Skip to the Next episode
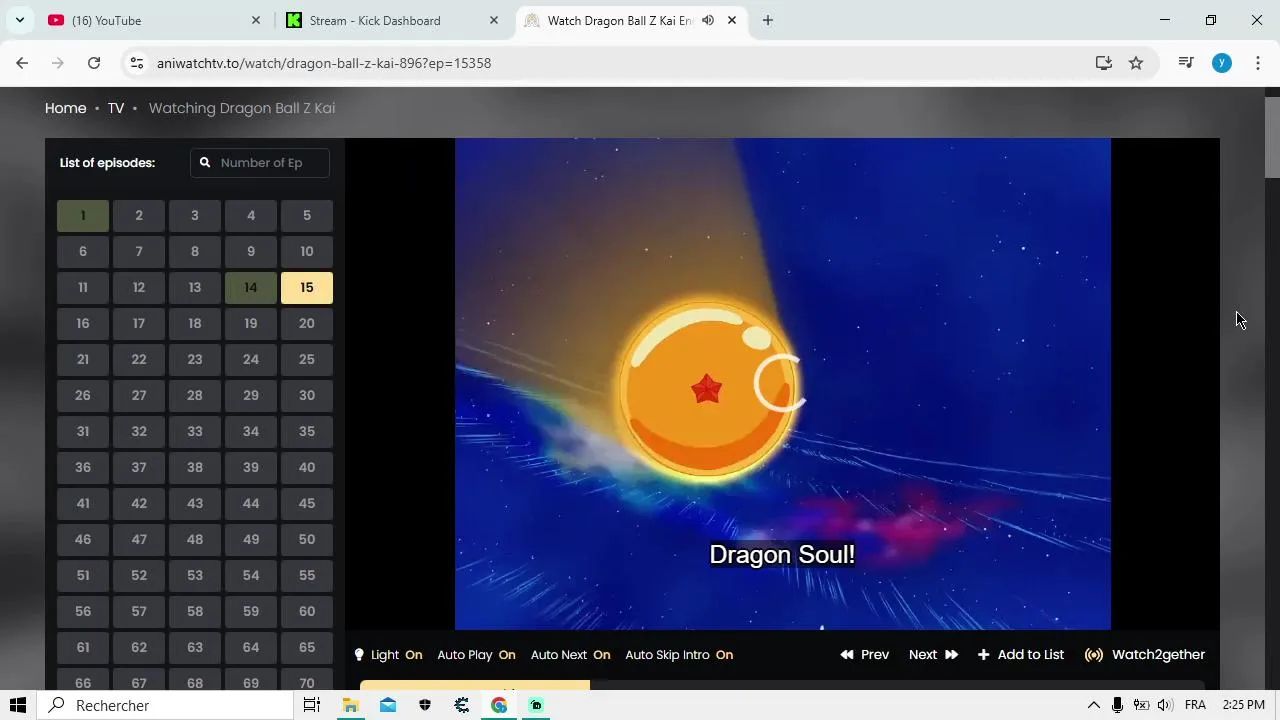 933,655
